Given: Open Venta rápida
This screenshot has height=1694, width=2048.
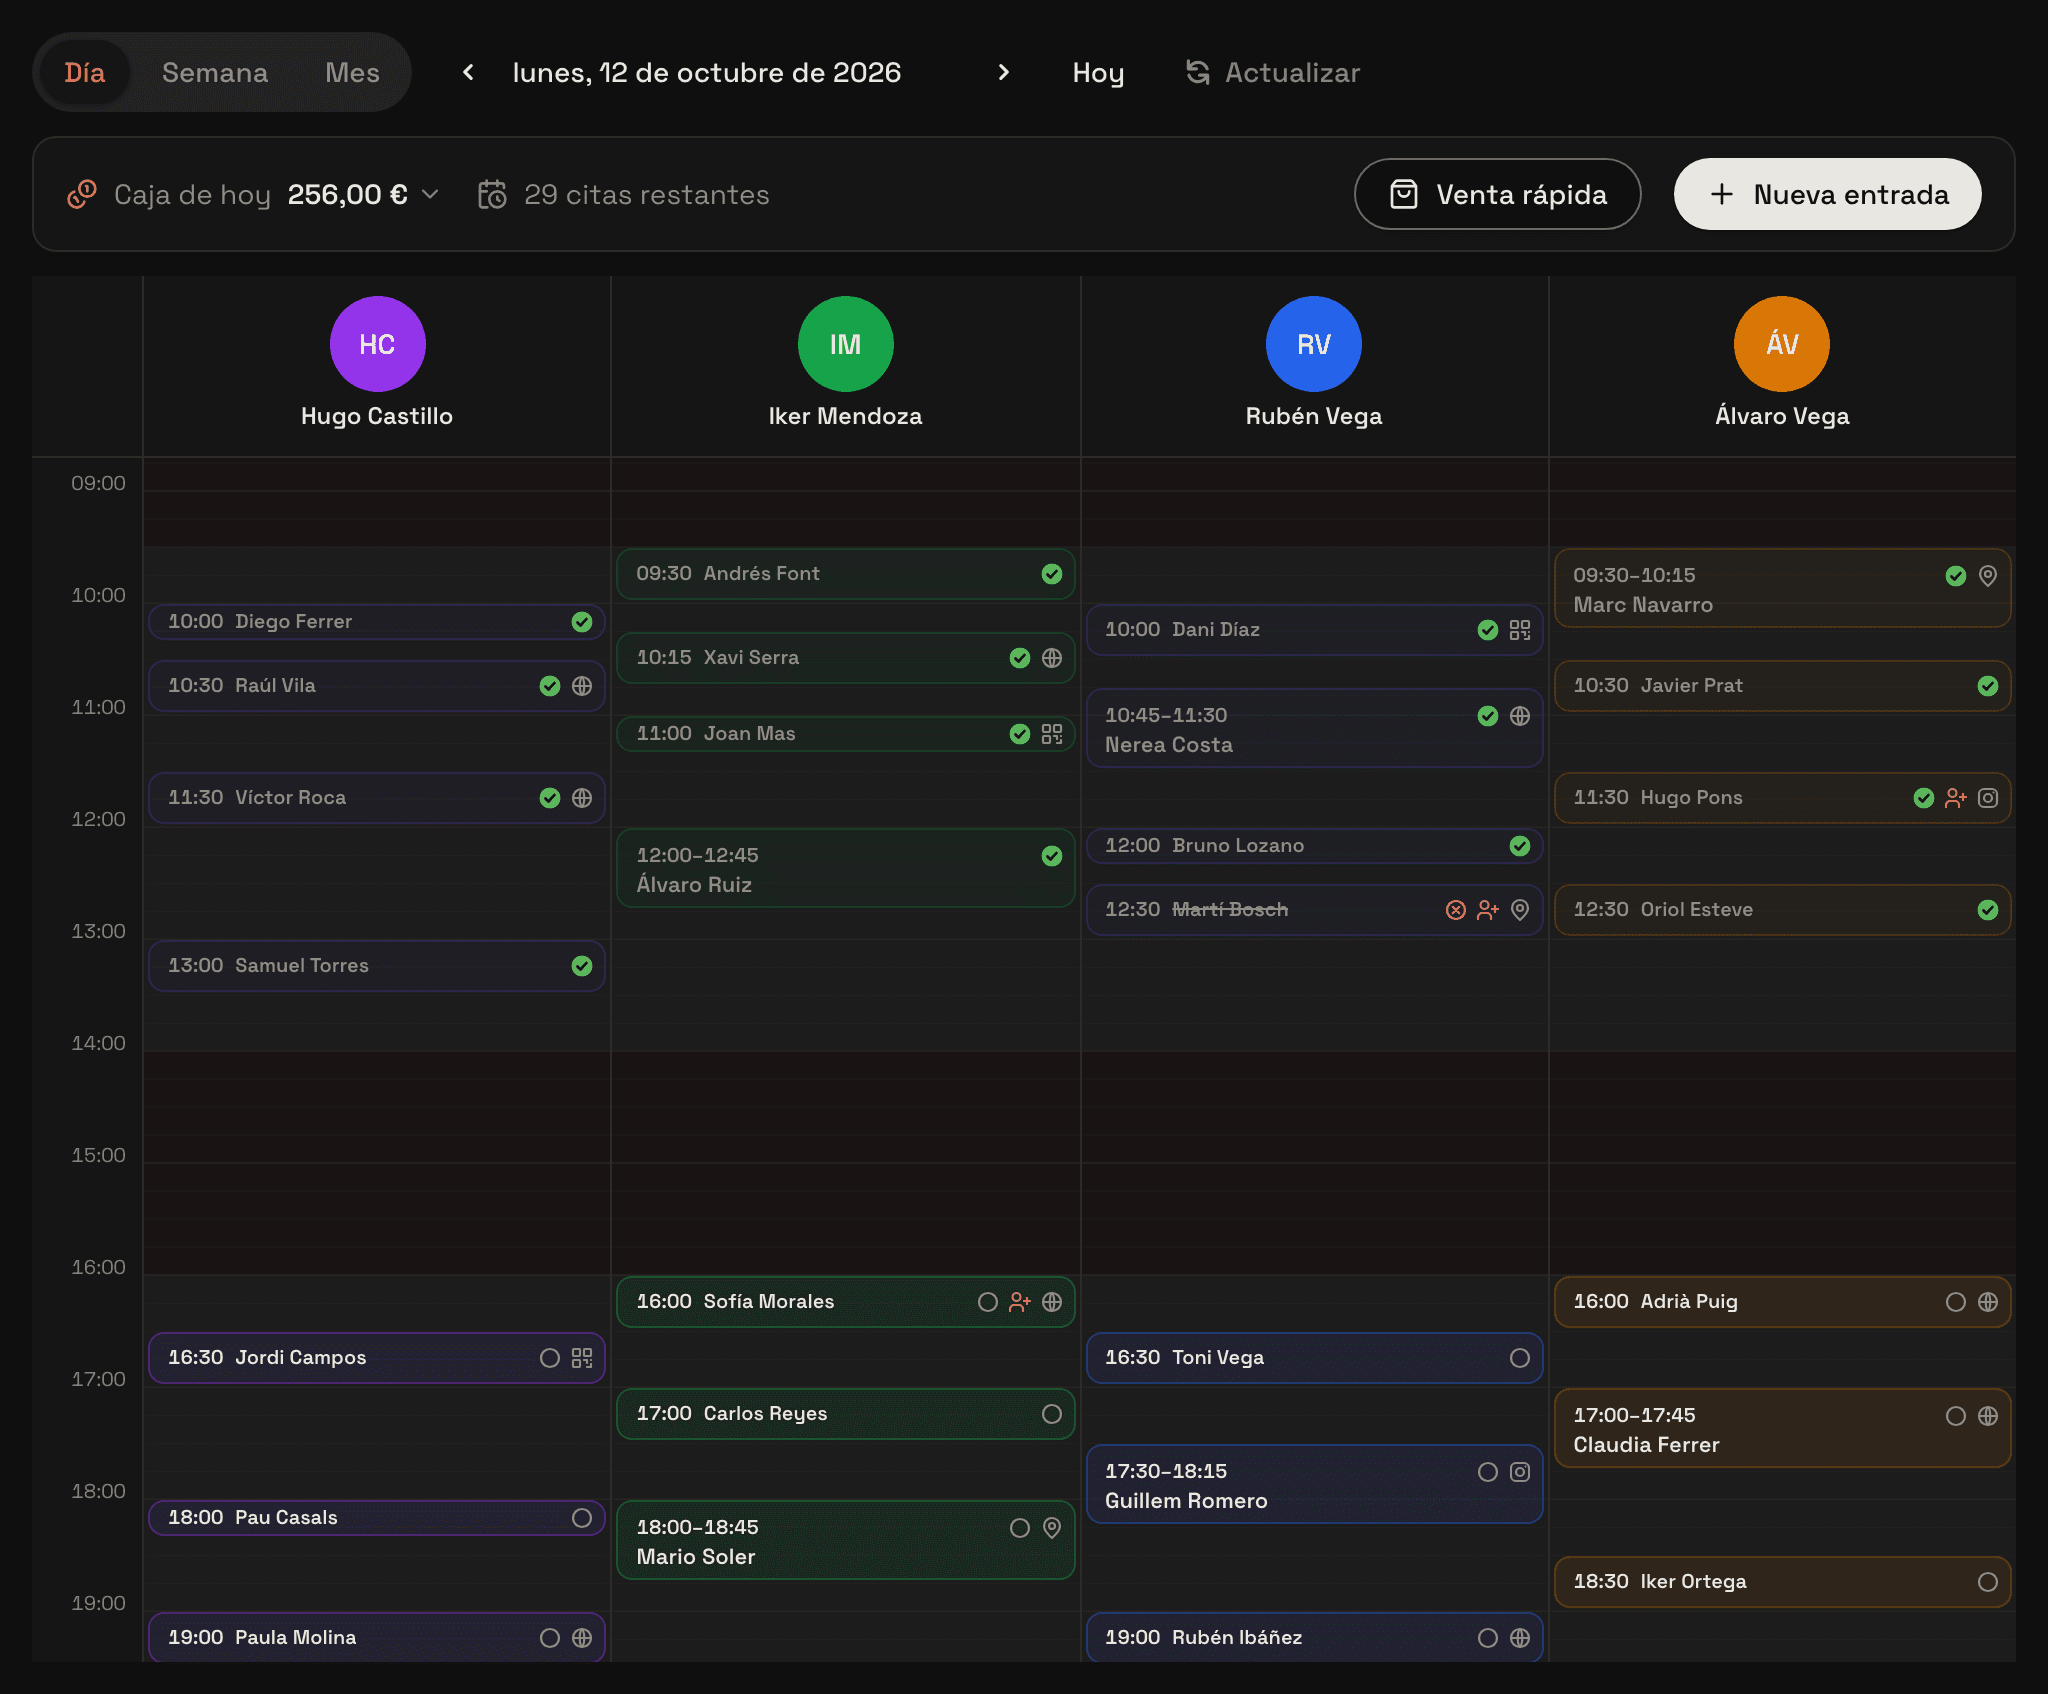Looking at the screenshot, I should tap(1497, 194).
